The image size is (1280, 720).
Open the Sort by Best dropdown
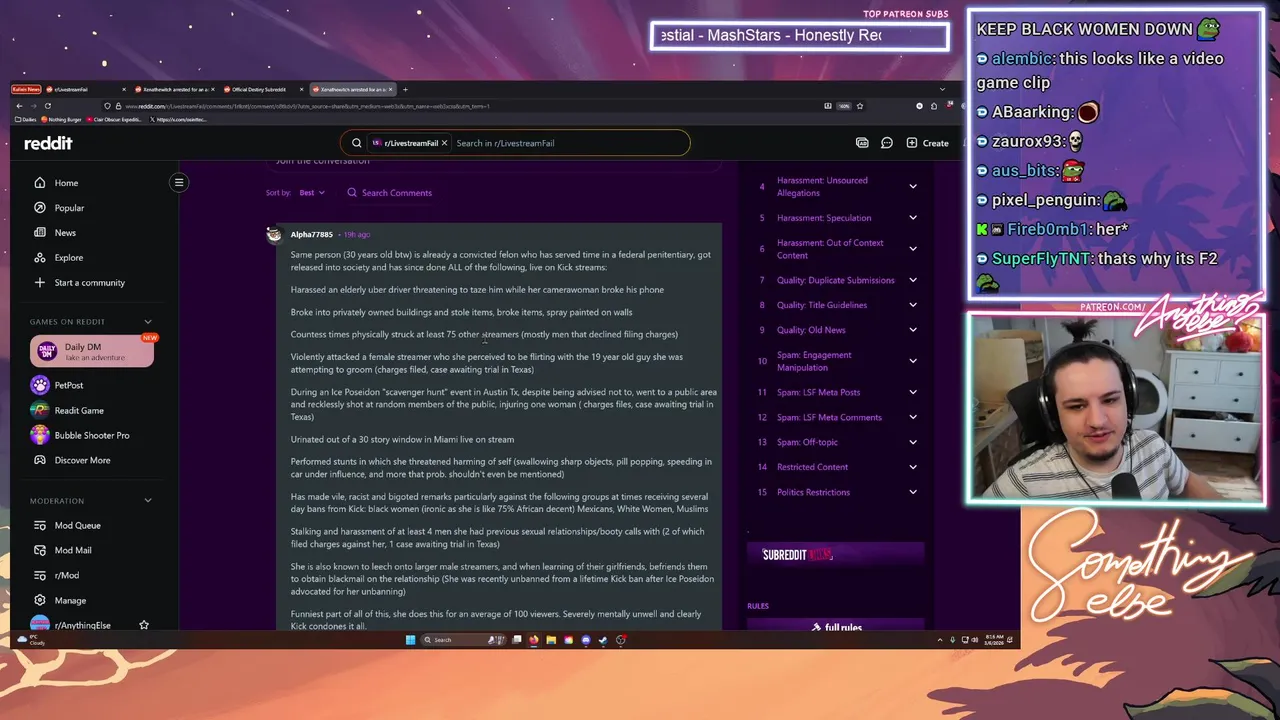pyautogui.click(x=312, y=193)
